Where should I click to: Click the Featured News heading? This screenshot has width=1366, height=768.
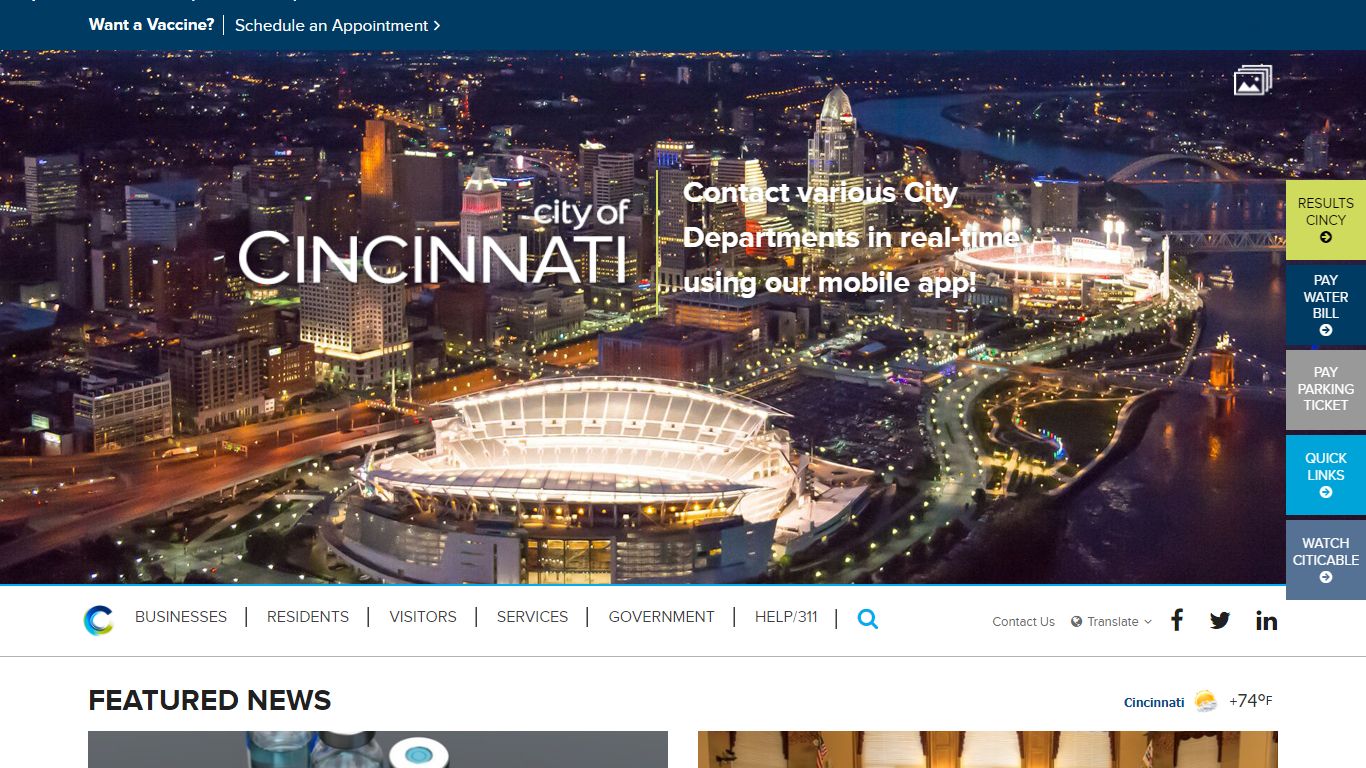(x=210, y=700)
